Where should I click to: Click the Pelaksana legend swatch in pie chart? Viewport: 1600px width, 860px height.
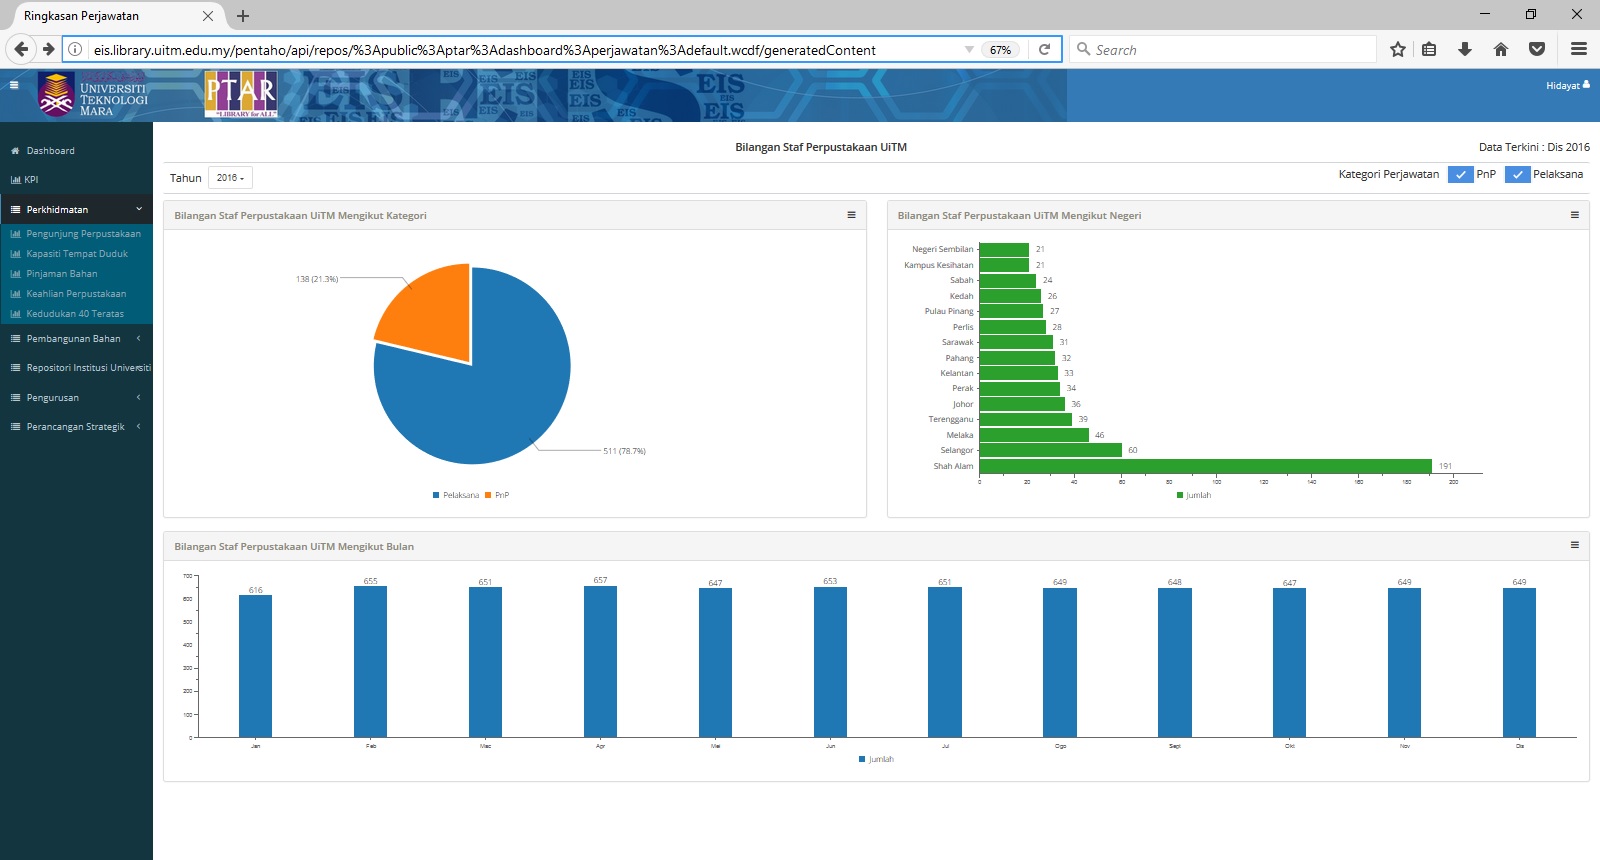point(436,495)
